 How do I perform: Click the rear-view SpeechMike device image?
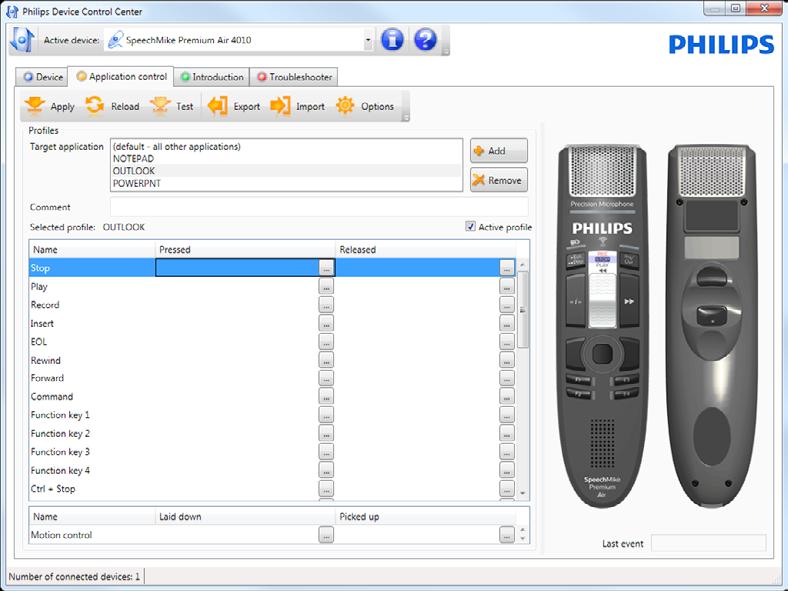(711, 326)
